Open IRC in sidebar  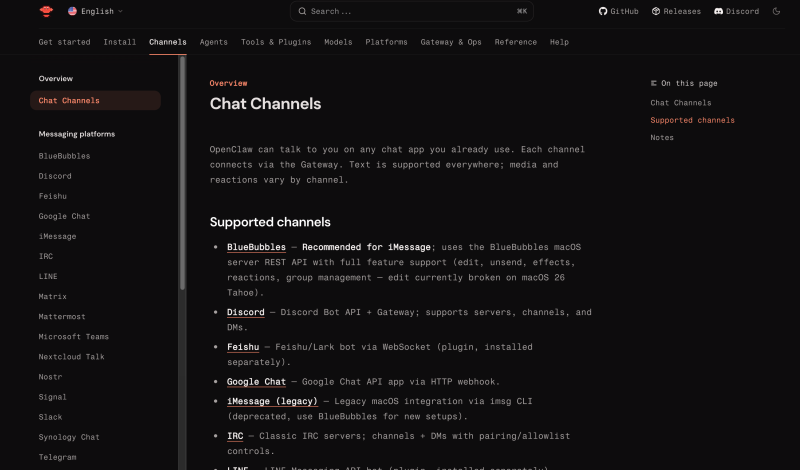[x=46, y=256]
